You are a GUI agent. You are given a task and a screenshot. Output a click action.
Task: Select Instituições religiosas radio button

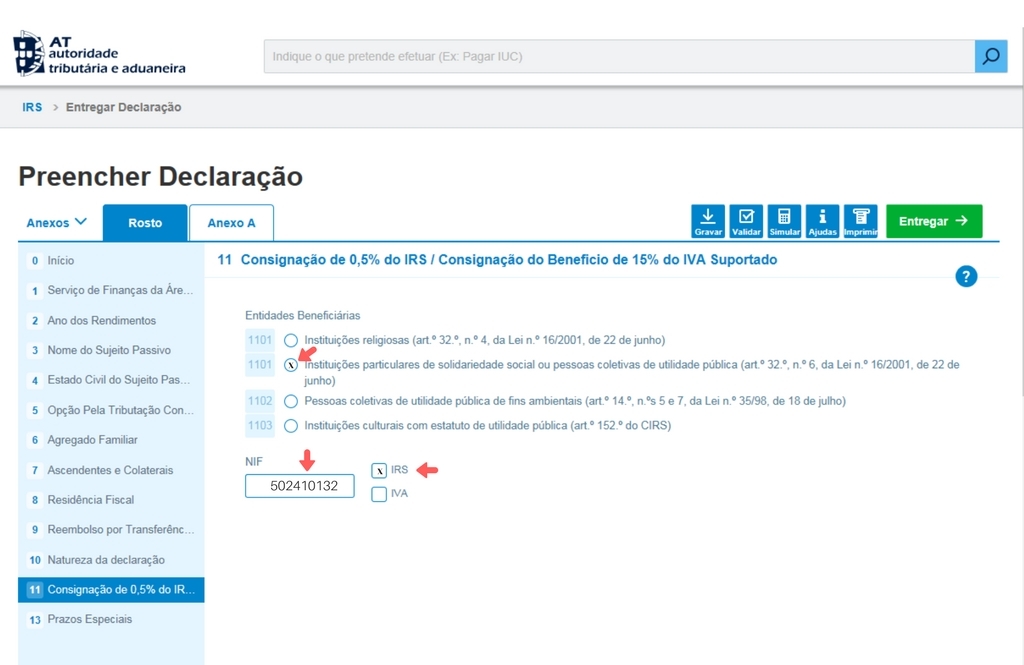pyautogui.click(x=291, y=340)
